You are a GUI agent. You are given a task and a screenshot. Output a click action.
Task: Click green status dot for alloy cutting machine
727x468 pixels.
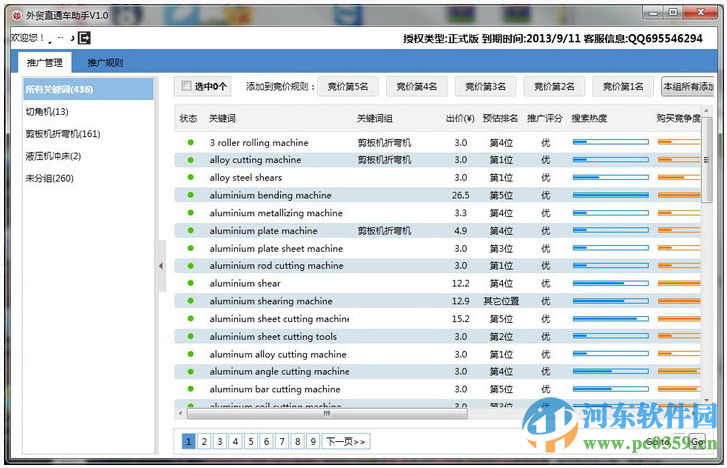pos(191,160)
